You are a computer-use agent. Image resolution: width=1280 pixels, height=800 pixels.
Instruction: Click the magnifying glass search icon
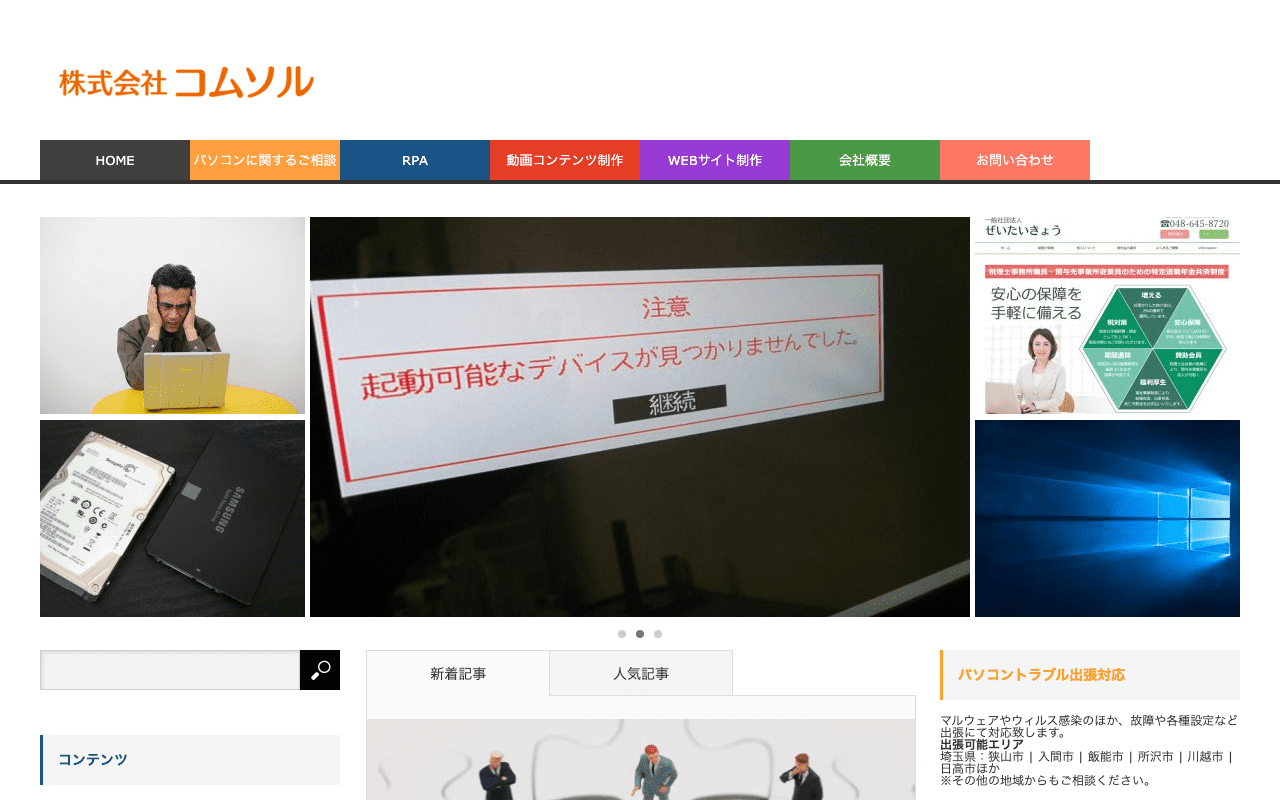320,670
